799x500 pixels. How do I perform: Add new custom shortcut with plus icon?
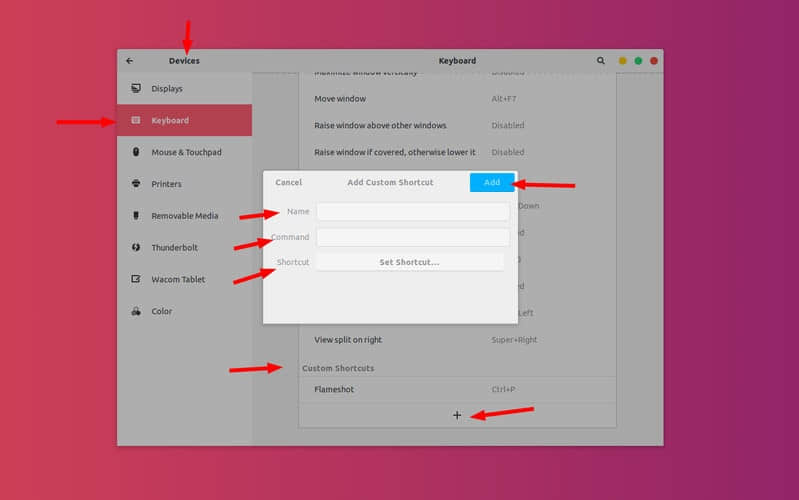(x=457, y=415)
